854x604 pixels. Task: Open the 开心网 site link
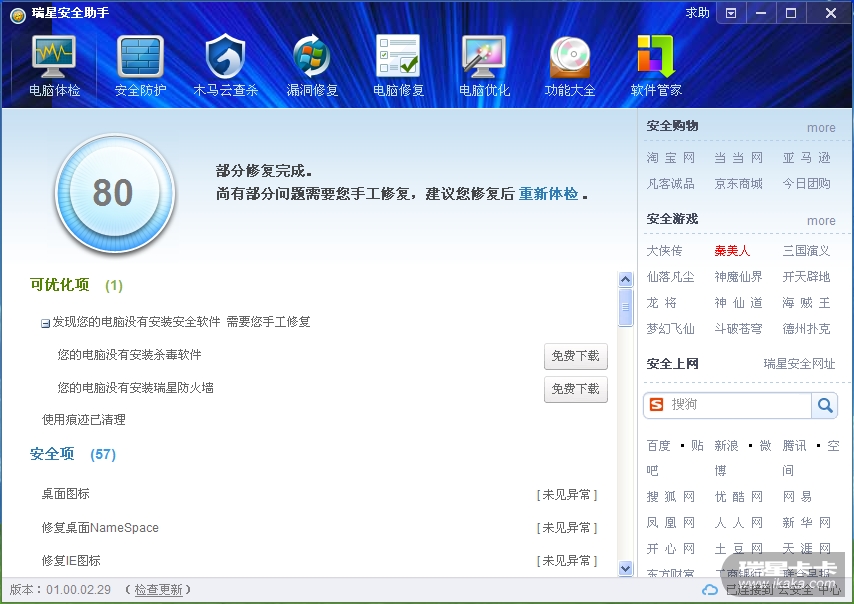(x=670, y=549)
